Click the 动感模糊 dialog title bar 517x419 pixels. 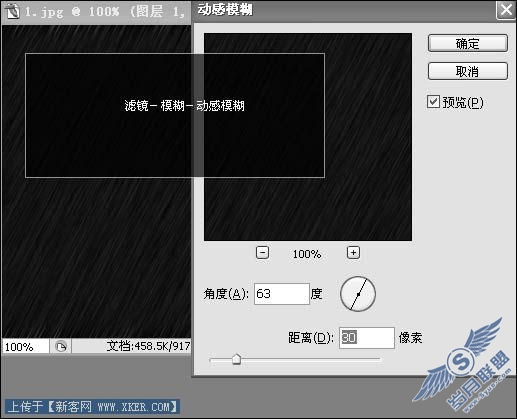tap(343, 11)
